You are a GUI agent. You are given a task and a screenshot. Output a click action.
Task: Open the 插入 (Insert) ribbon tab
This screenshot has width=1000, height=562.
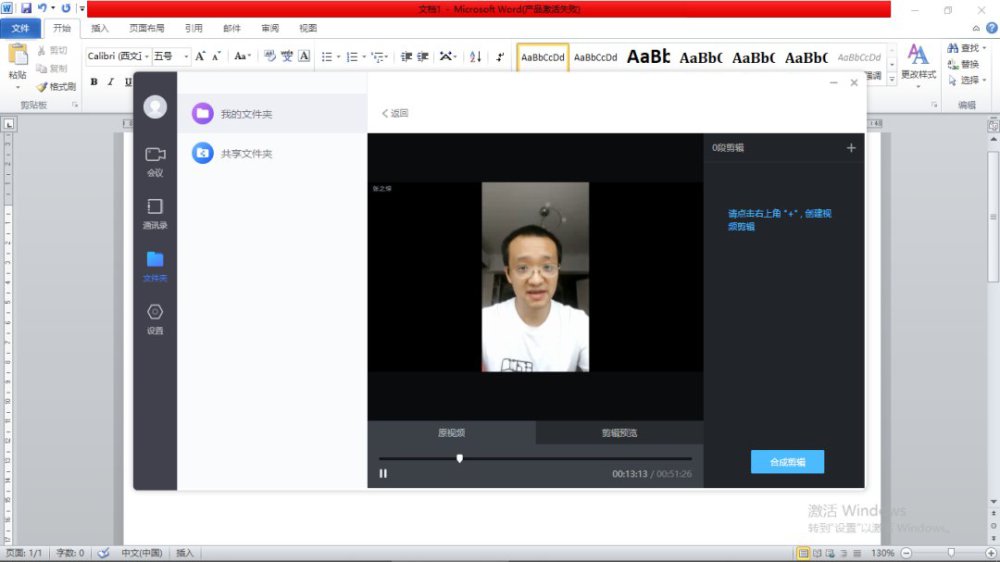(x=100, y=28)
